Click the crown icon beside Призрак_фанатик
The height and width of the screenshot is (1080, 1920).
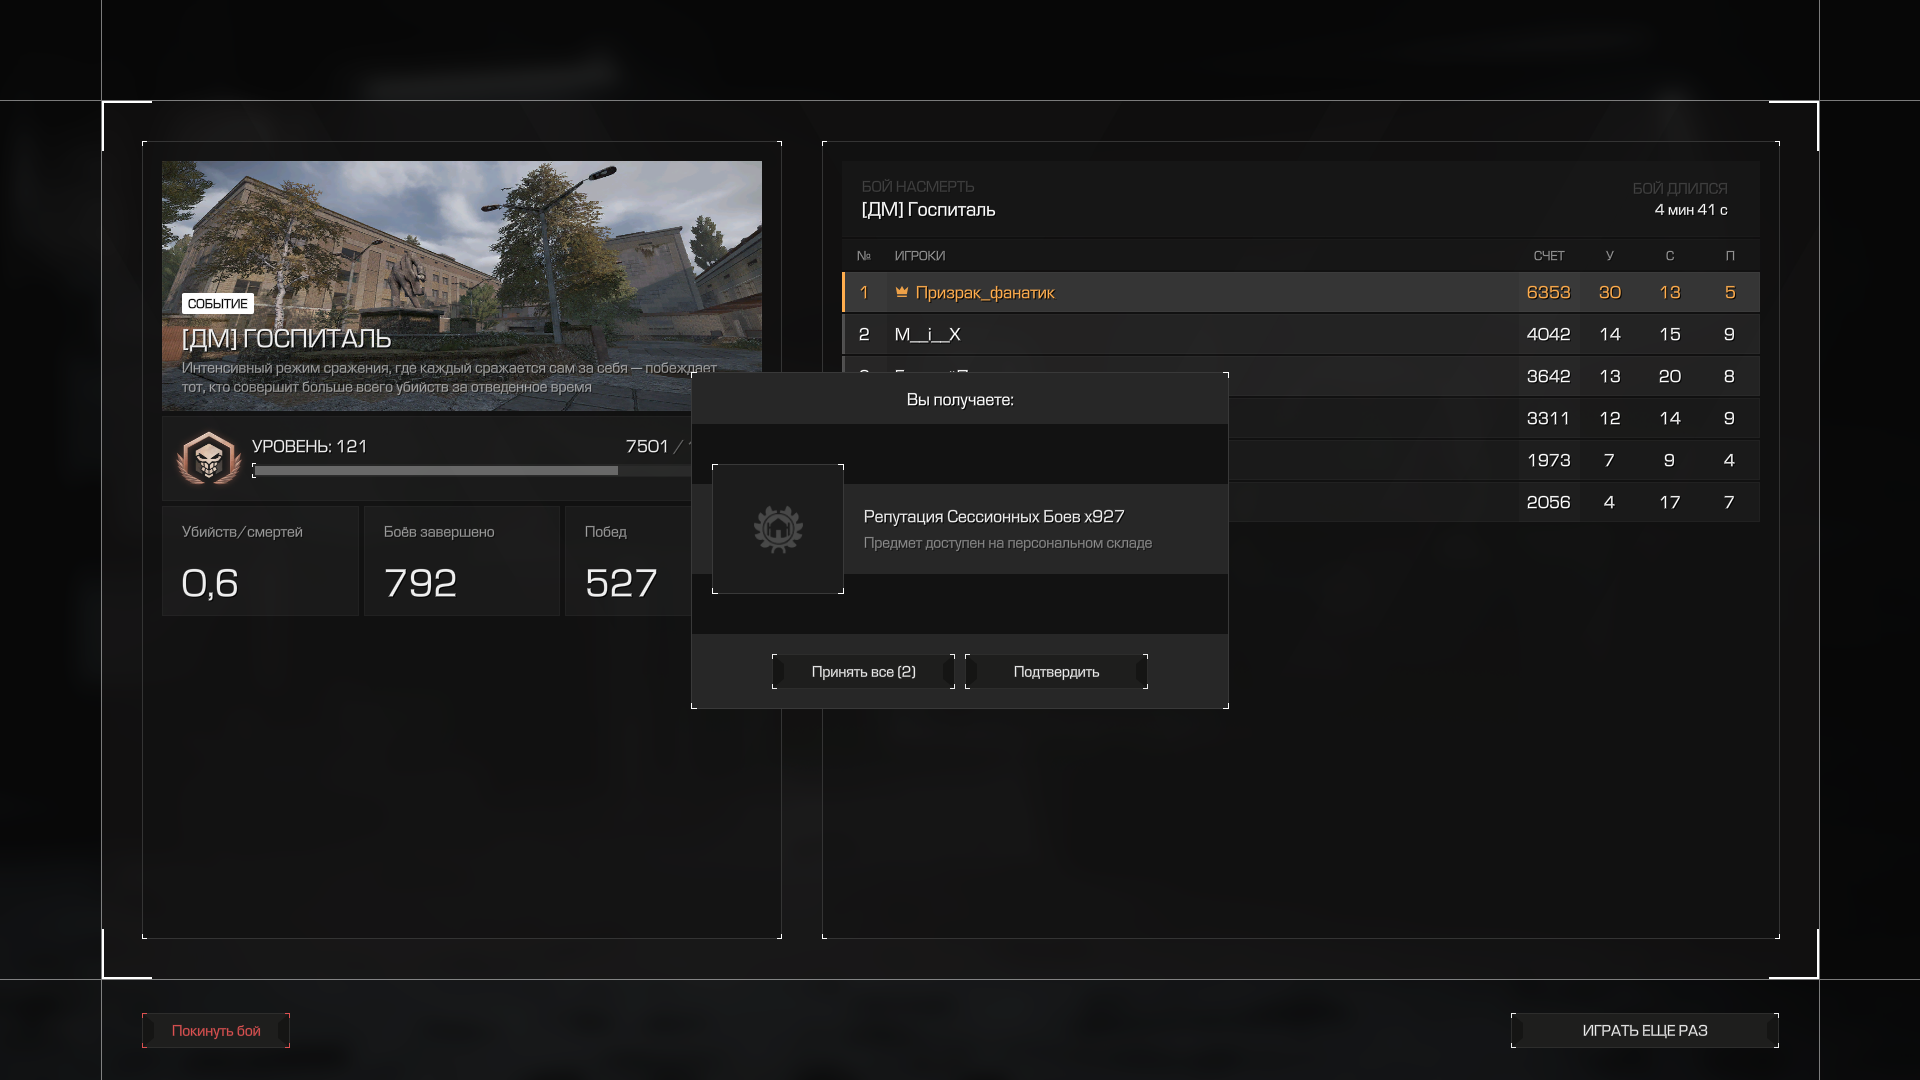901,292
